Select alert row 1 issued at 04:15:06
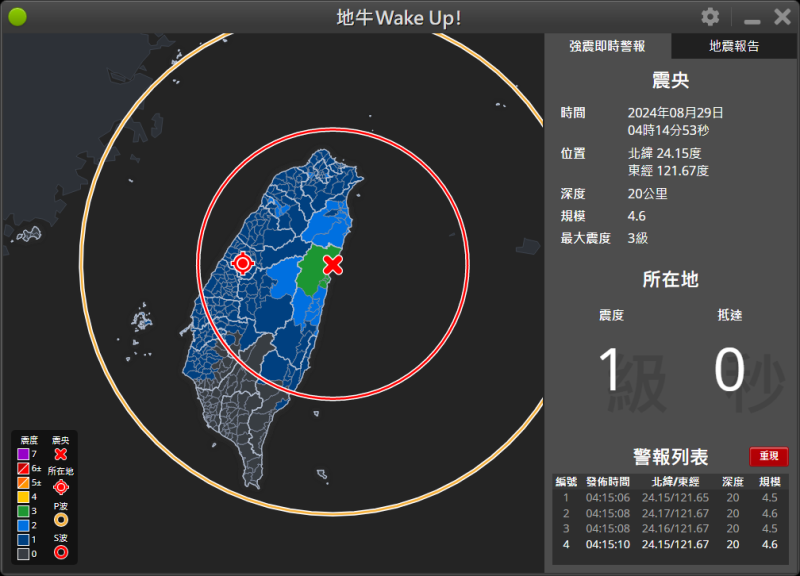This screenshot has width=800, height=576. (670, 497)
